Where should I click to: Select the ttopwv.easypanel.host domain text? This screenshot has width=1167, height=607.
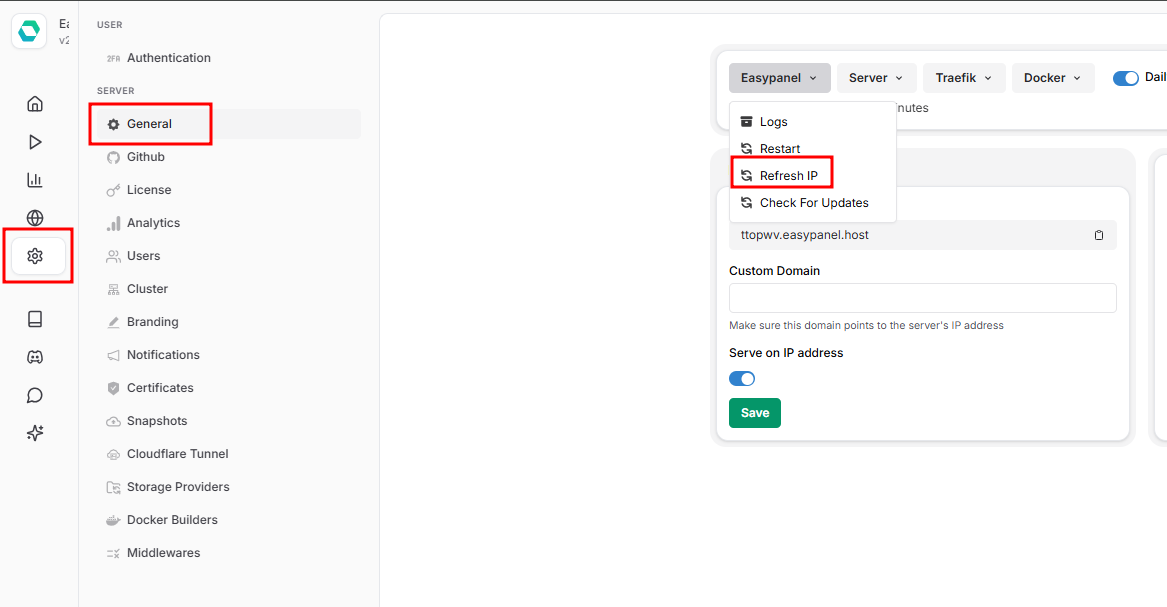(805, 235)
